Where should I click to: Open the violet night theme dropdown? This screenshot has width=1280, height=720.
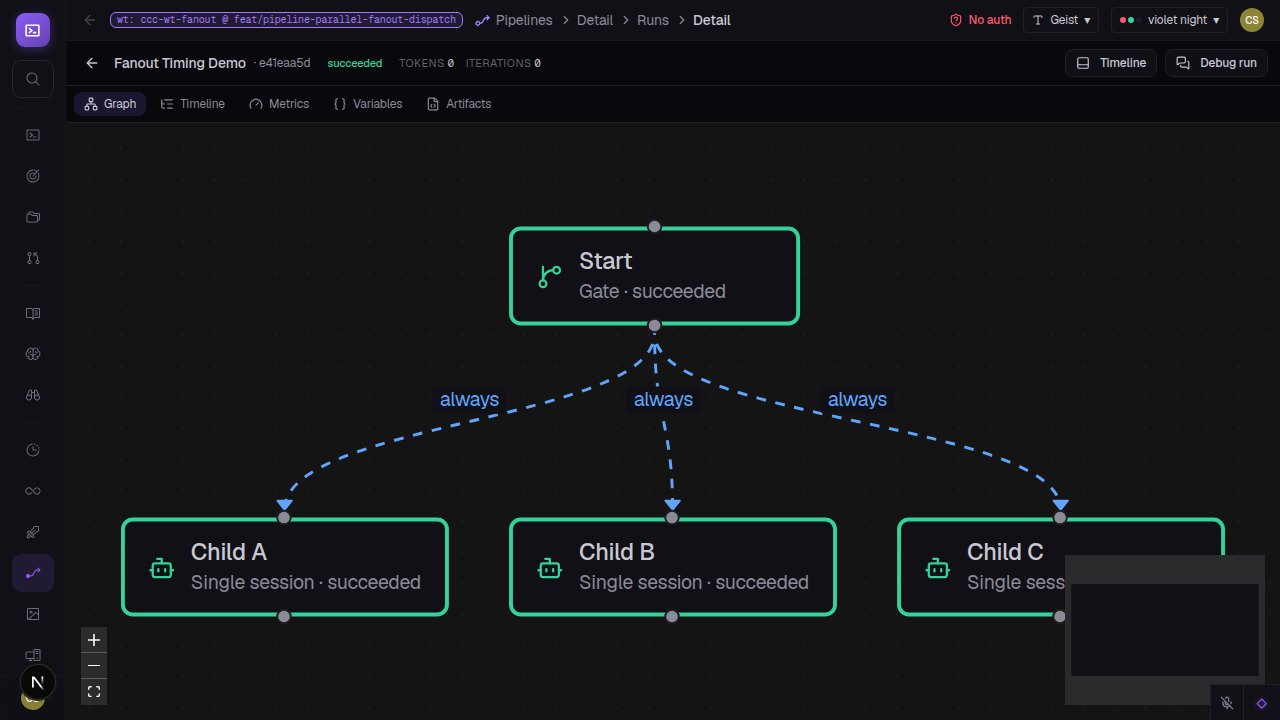coord(1169,20)
